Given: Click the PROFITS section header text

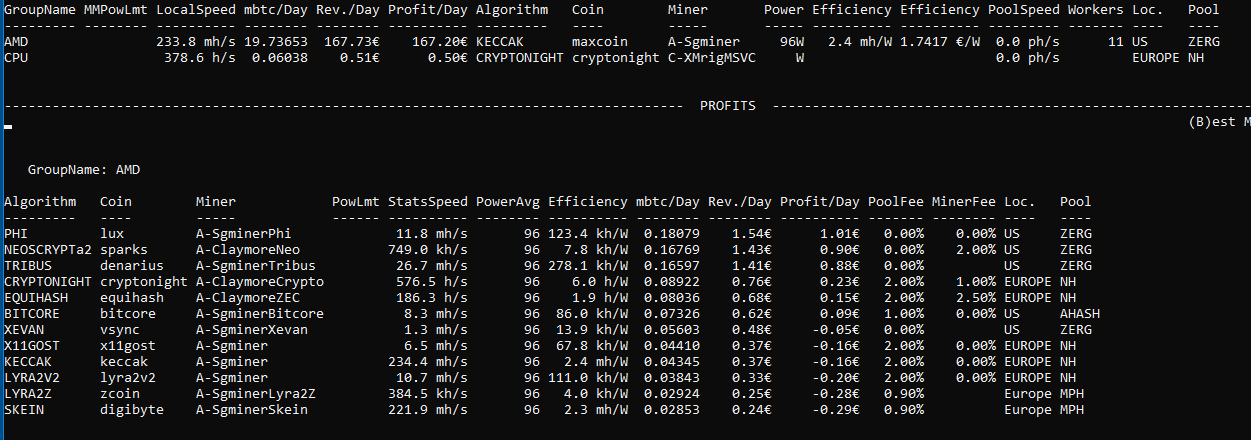Looking at the screenshot, I should point(727,106).
